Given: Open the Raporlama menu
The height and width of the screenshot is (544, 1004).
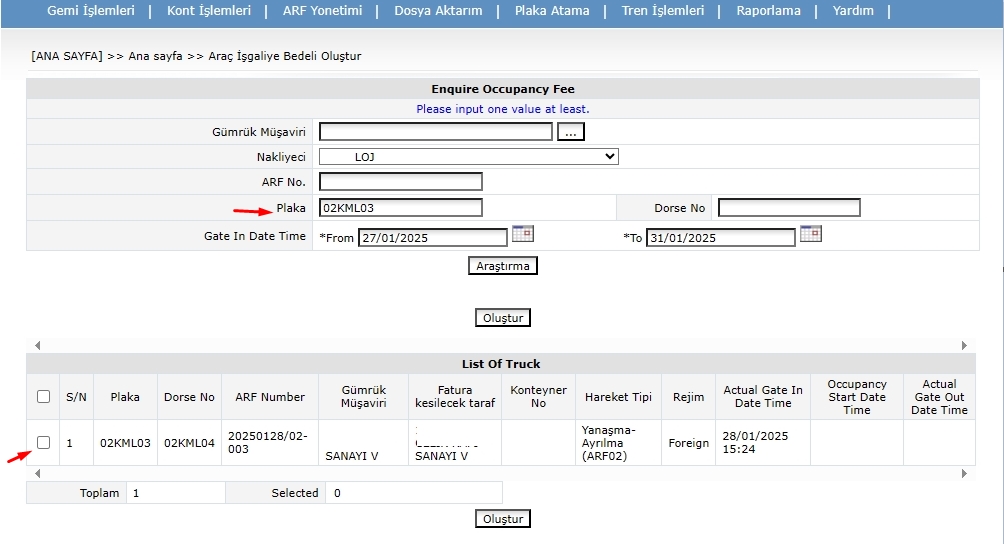Looking at the screenshot, I should point(768,11).
